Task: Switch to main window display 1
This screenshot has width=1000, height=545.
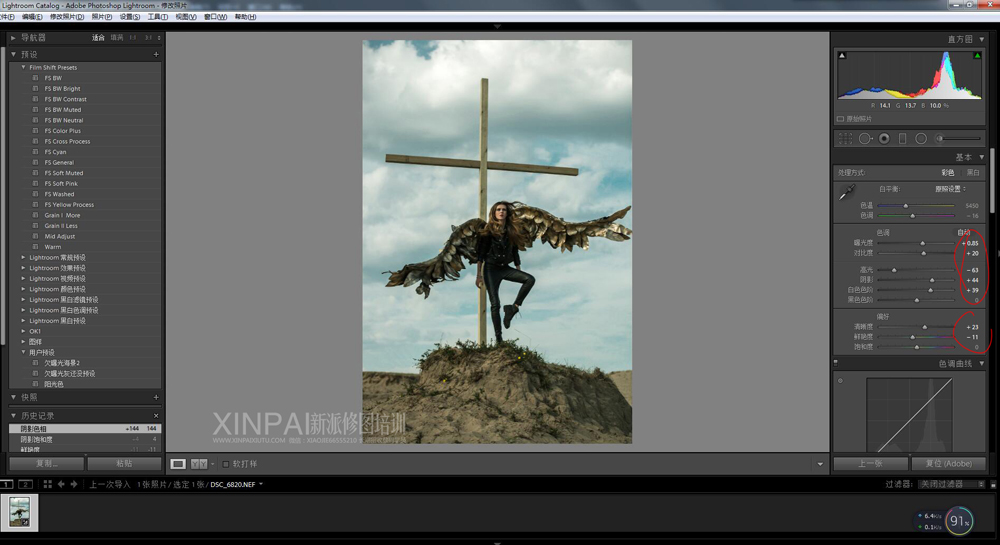Action: 6,484
